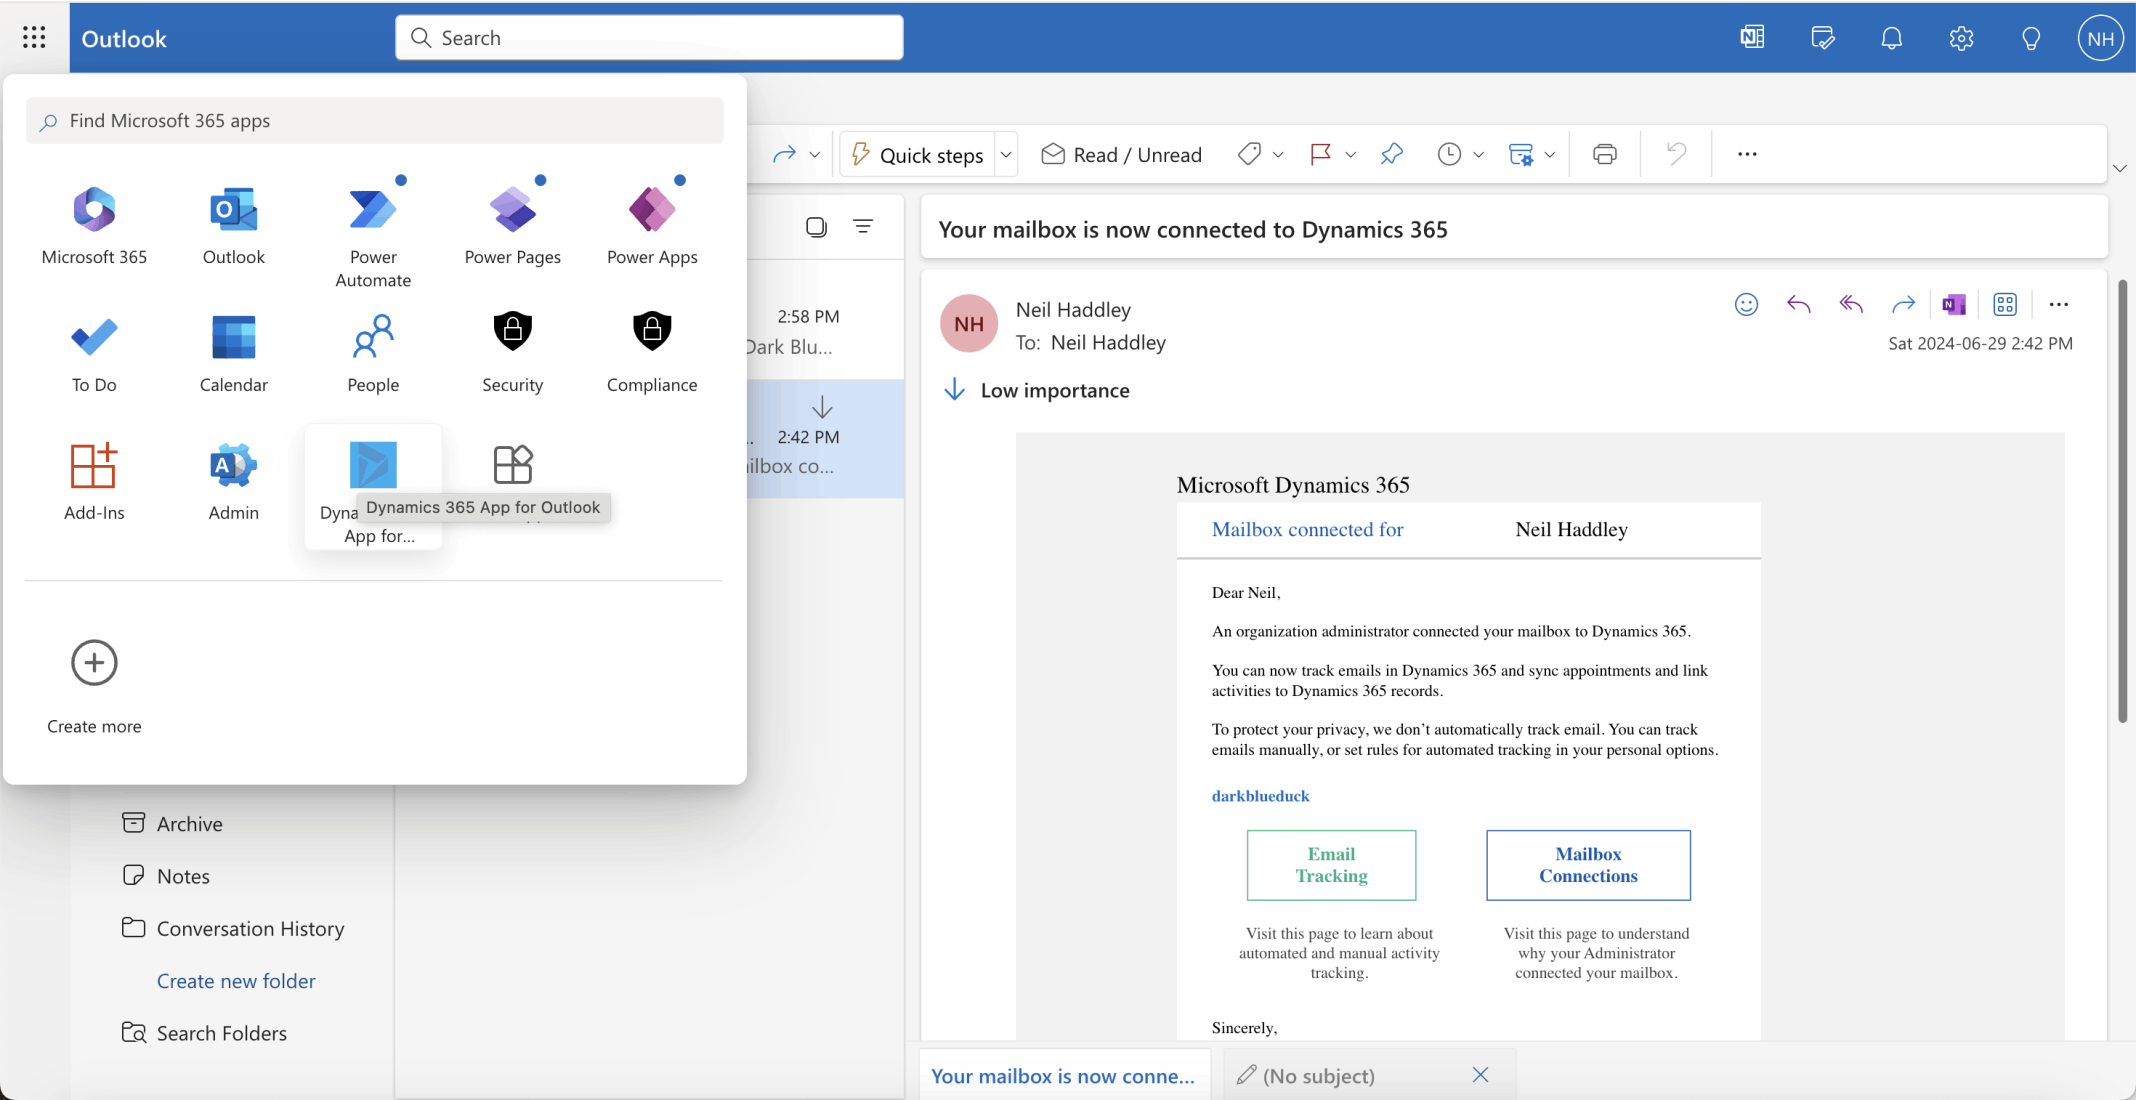Click the Create new folder link

(236, 980)
